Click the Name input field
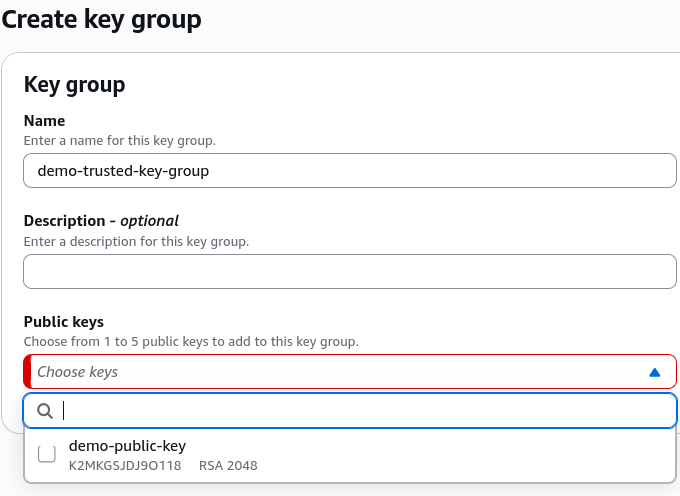 tap(350, 170)
